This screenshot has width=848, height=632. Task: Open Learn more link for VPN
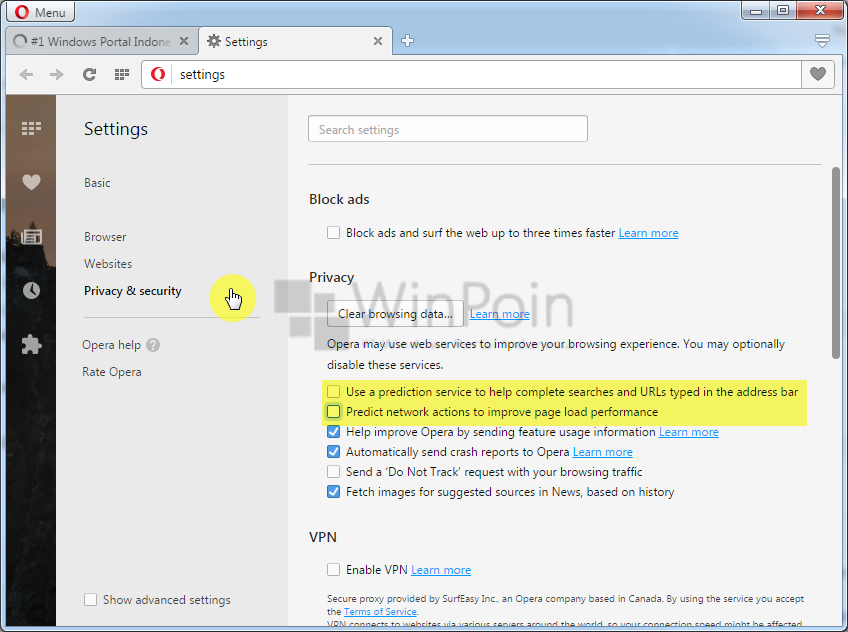pos(441,570)
